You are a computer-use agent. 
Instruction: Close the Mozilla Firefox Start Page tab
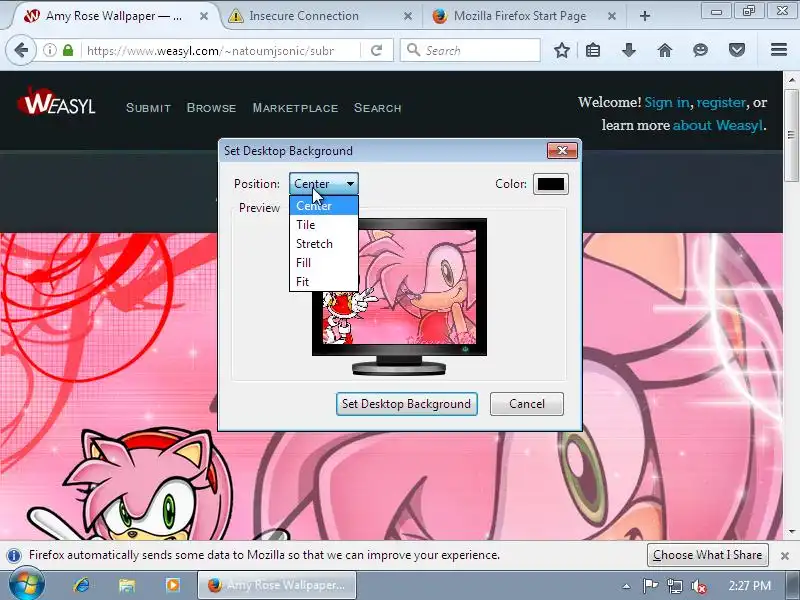coord(612,16)
